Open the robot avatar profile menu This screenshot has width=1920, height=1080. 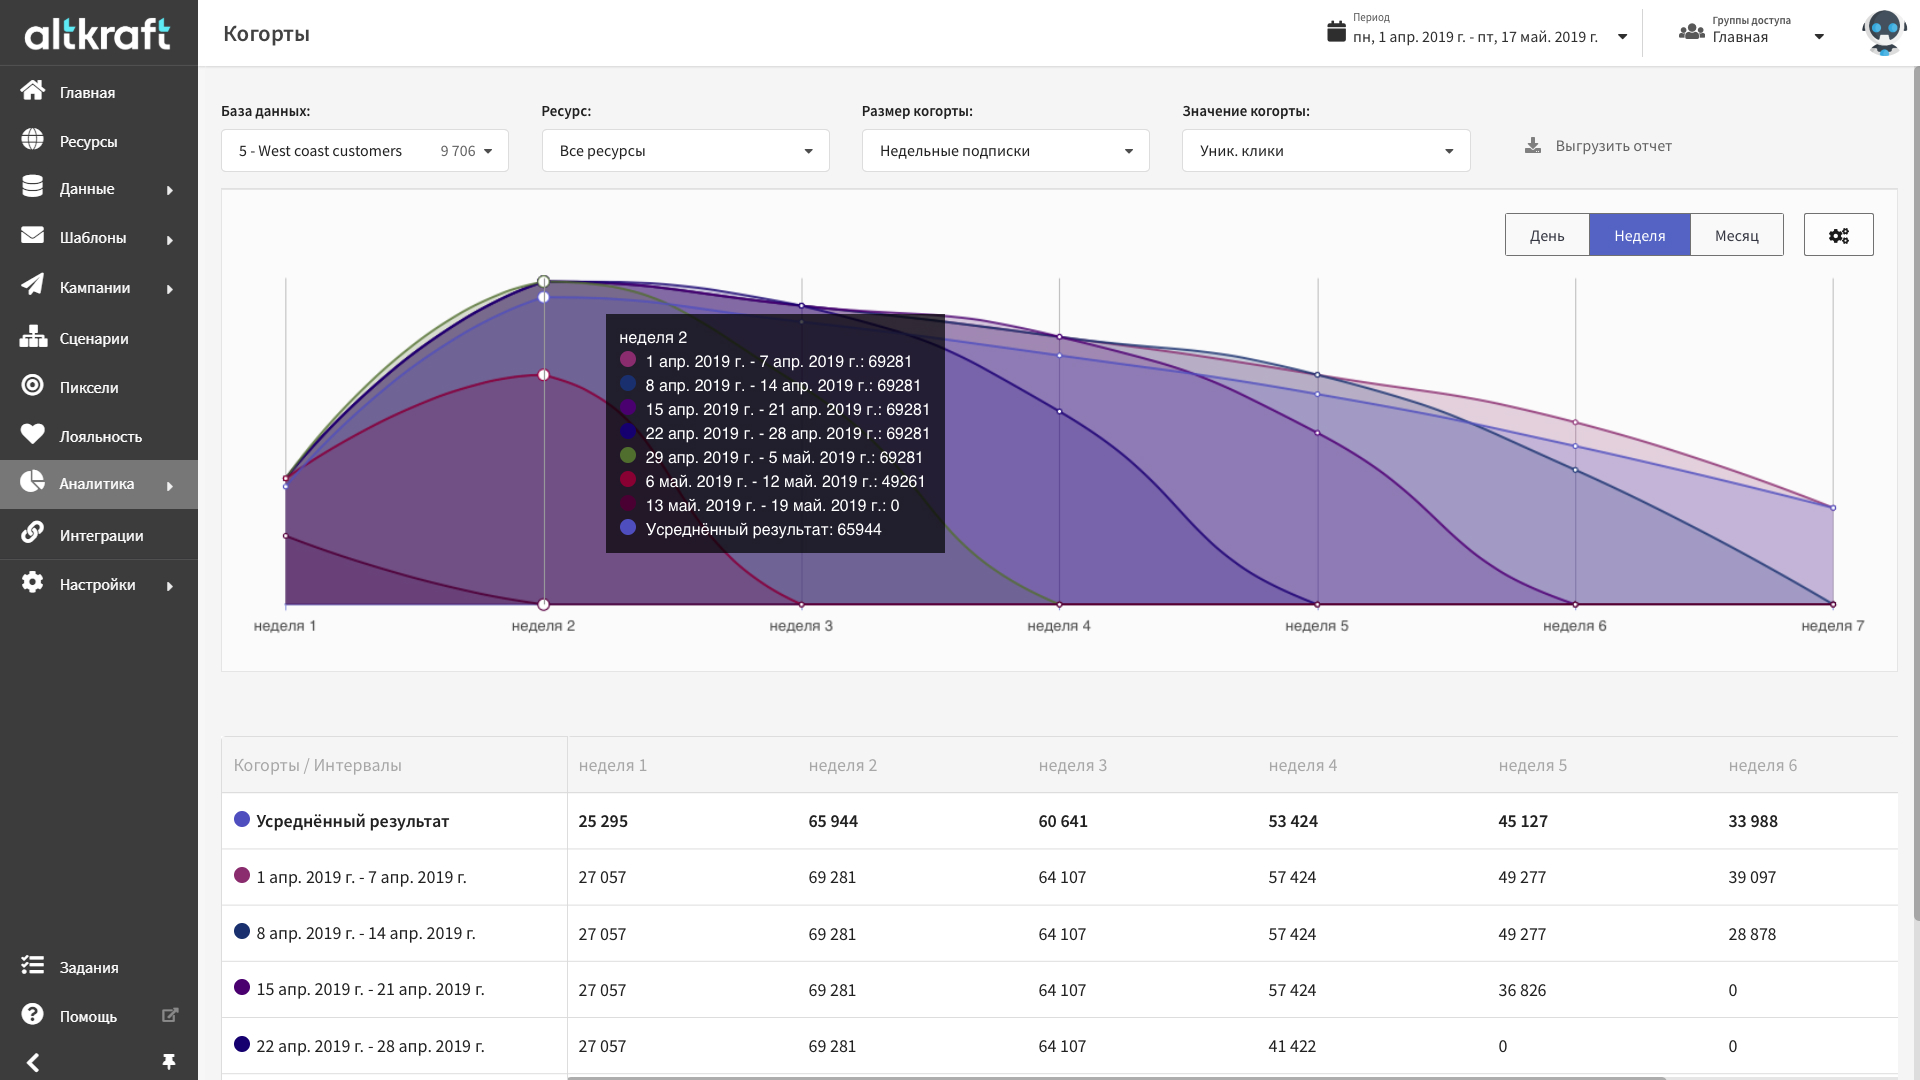pyautogui.click(x=1884, y=33)
